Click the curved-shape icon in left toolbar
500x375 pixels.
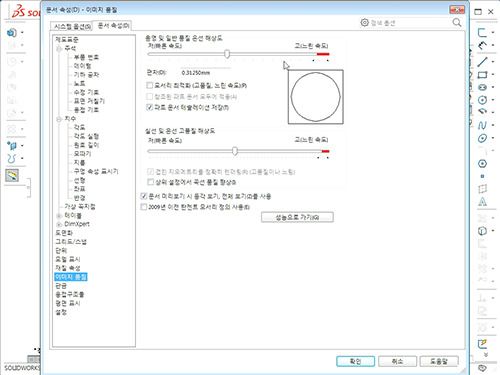pyautogui.click(x=12, y=158)
